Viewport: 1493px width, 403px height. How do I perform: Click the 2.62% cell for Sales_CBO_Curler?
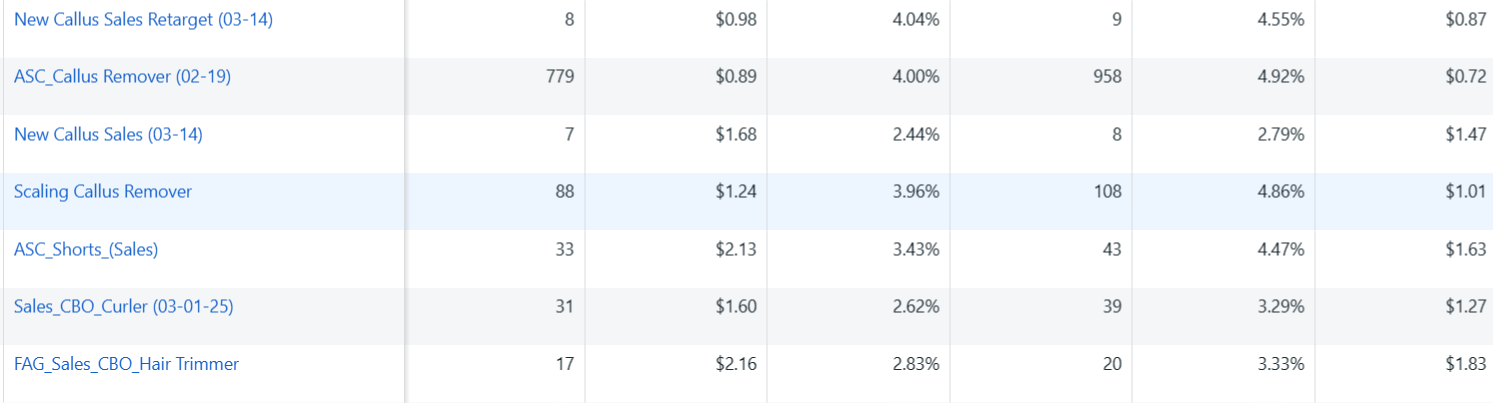tap(915, 306)
